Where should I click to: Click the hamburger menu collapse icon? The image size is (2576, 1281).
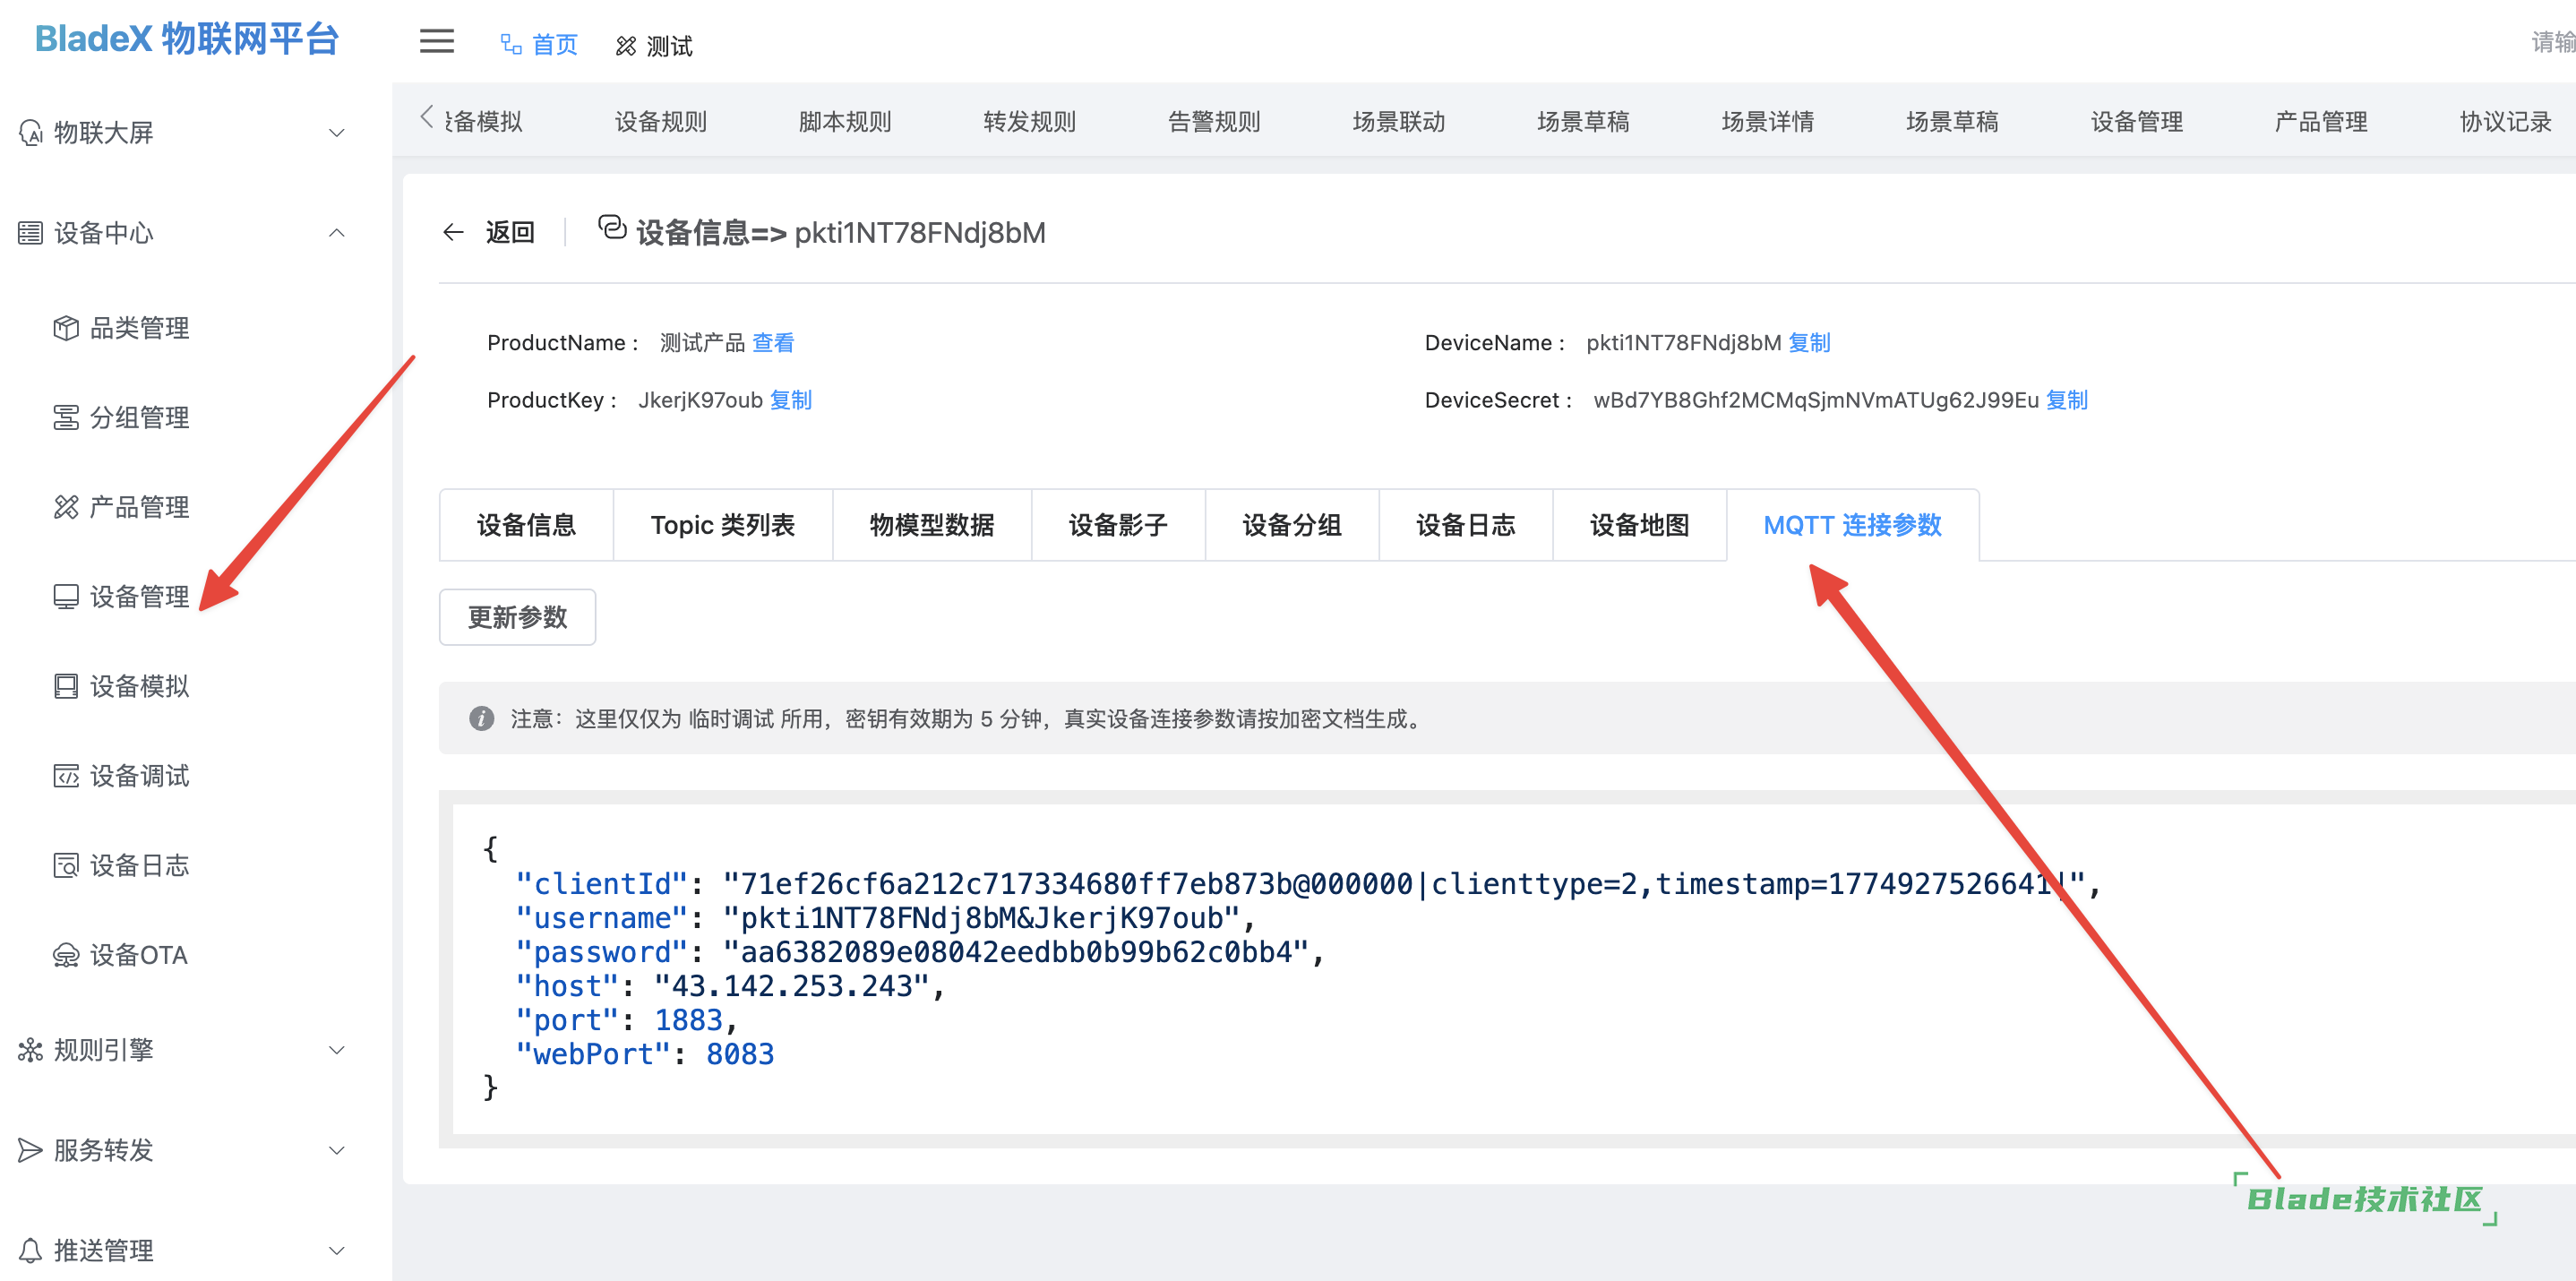436,42
